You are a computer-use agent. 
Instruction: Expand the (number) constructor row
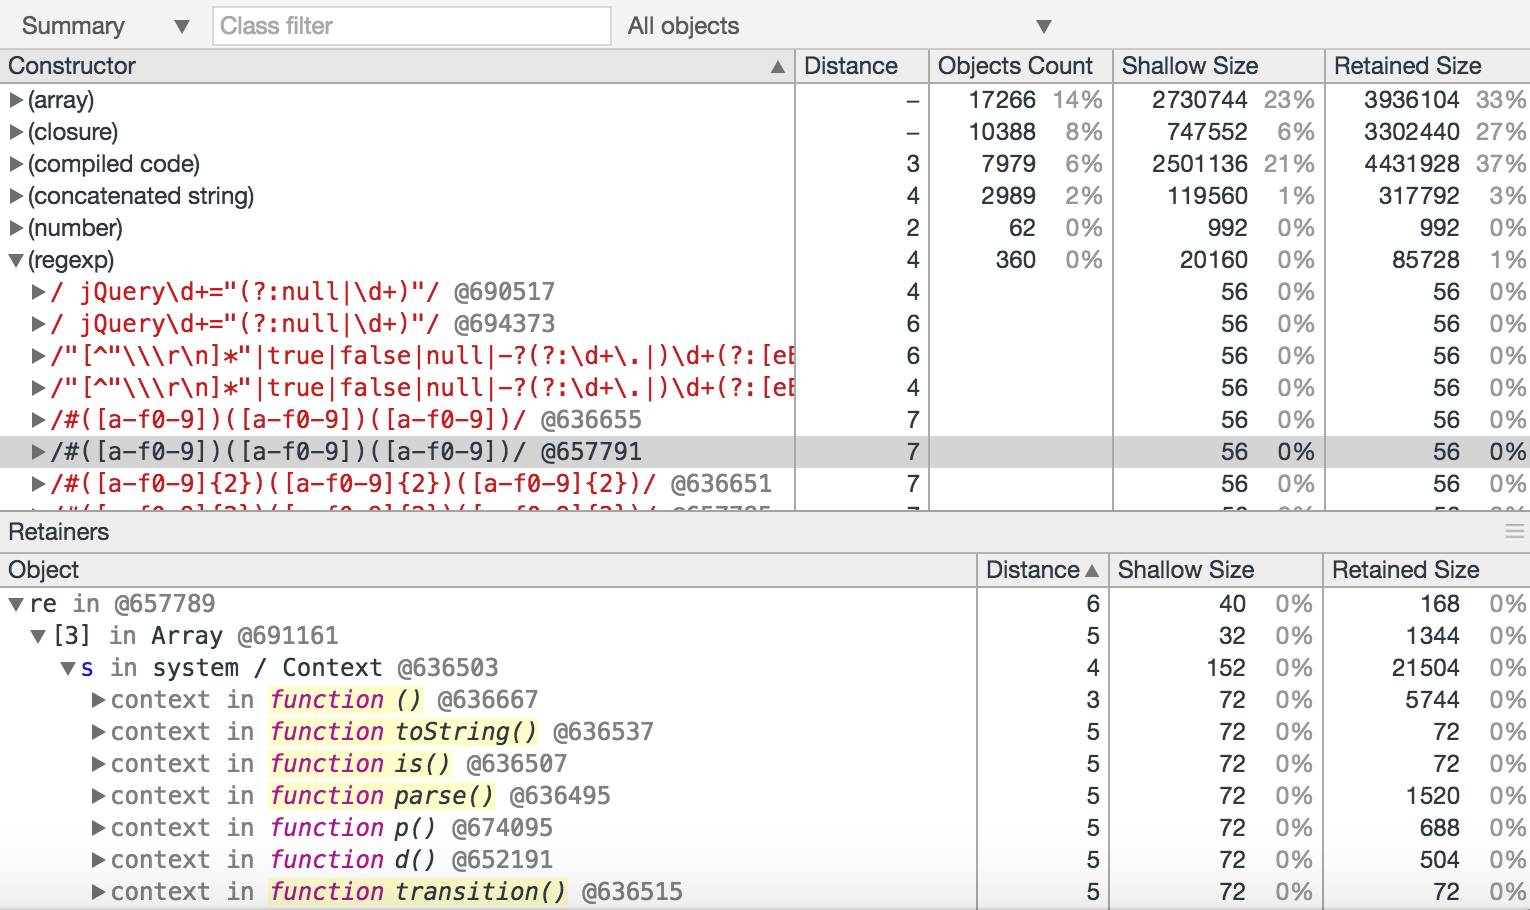click(x=16, y=228)
